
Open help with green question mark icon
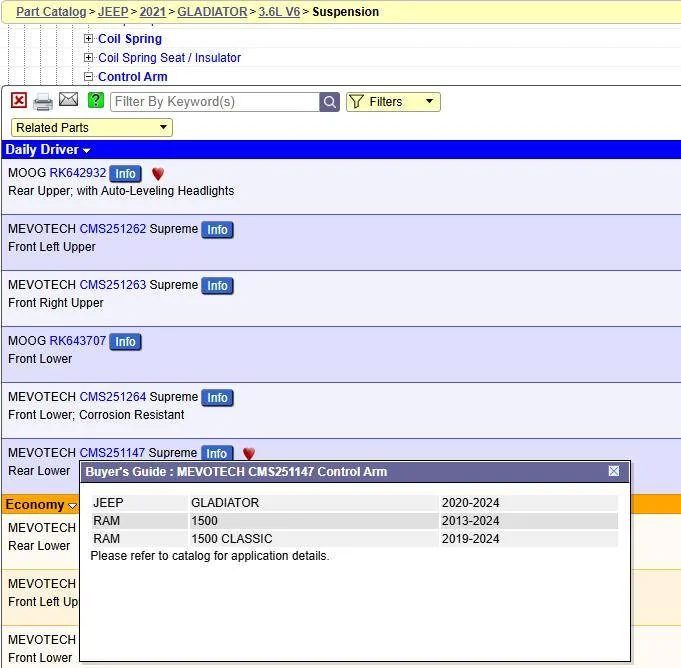pyautogui.click(x=96, y=100)
